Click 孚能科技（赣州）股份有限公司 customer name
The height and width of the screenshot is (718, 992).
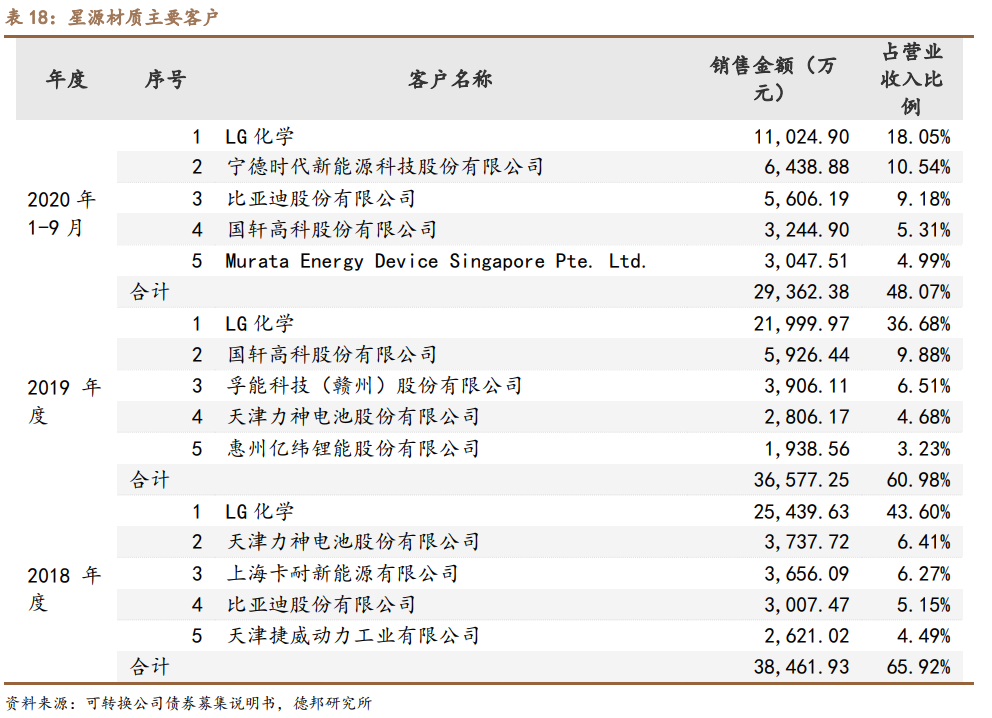(375, 386)
